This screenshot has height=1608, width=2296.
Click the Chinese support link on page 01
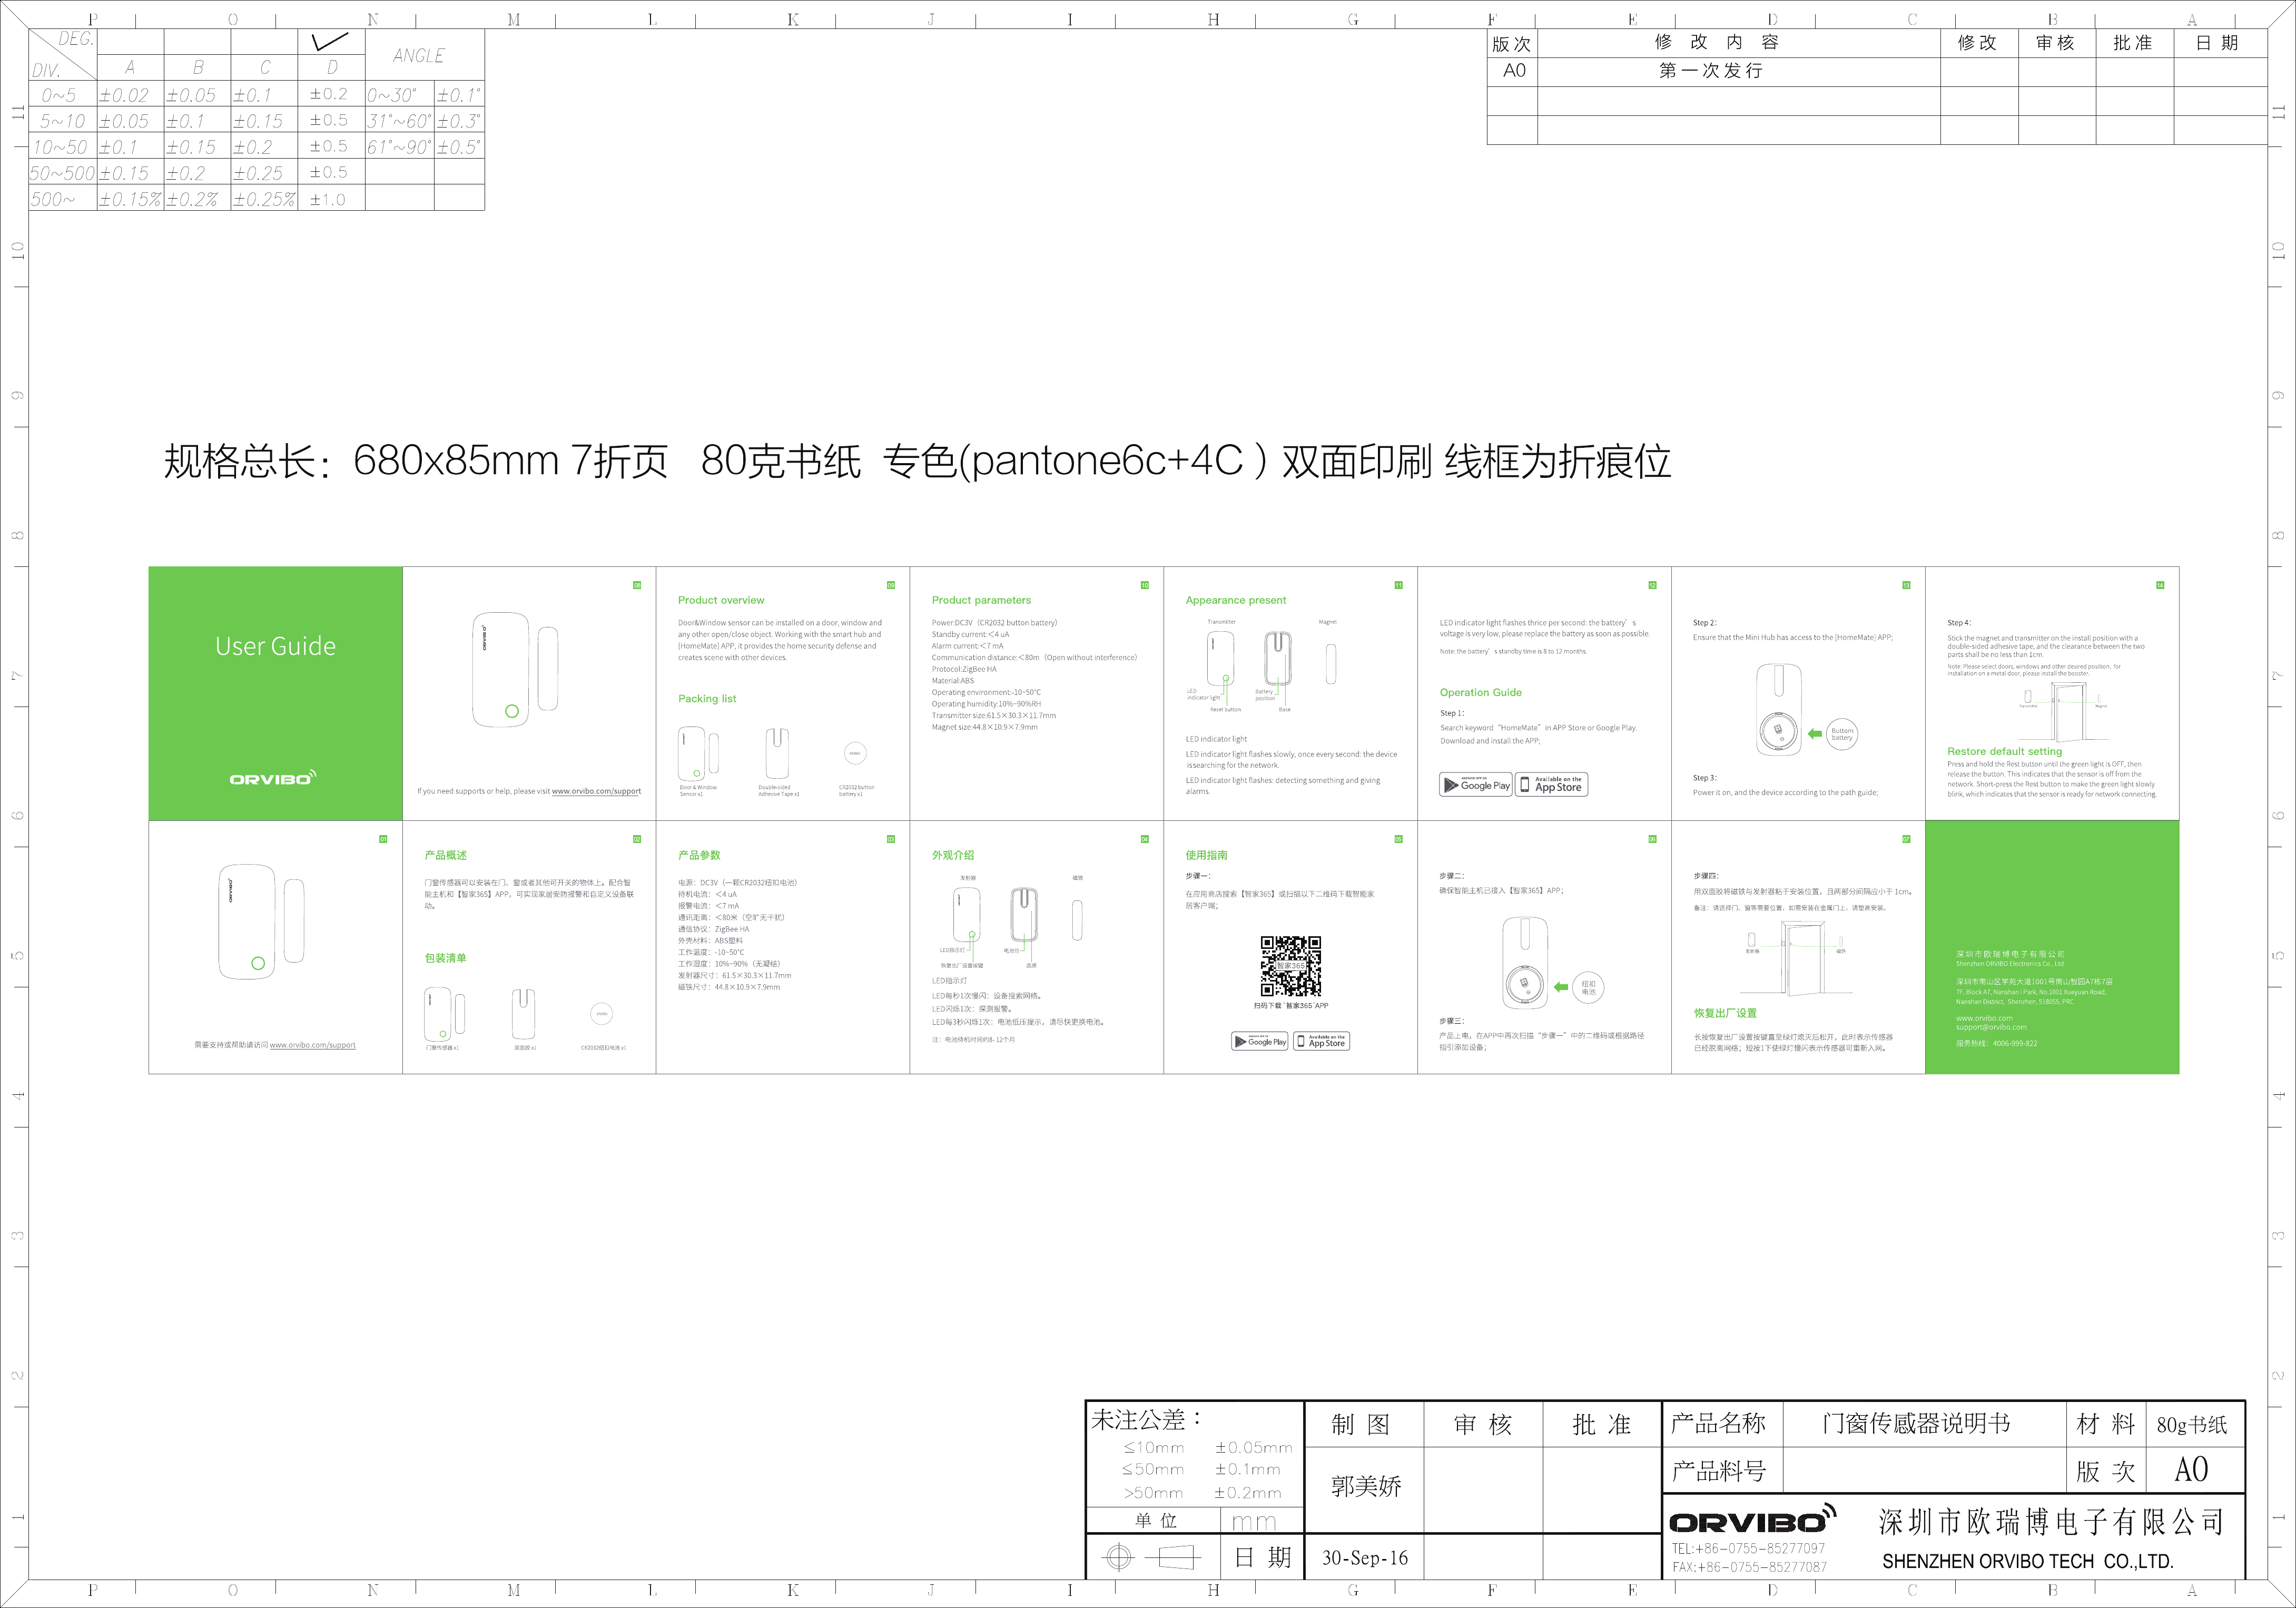tap(312, 1045)
